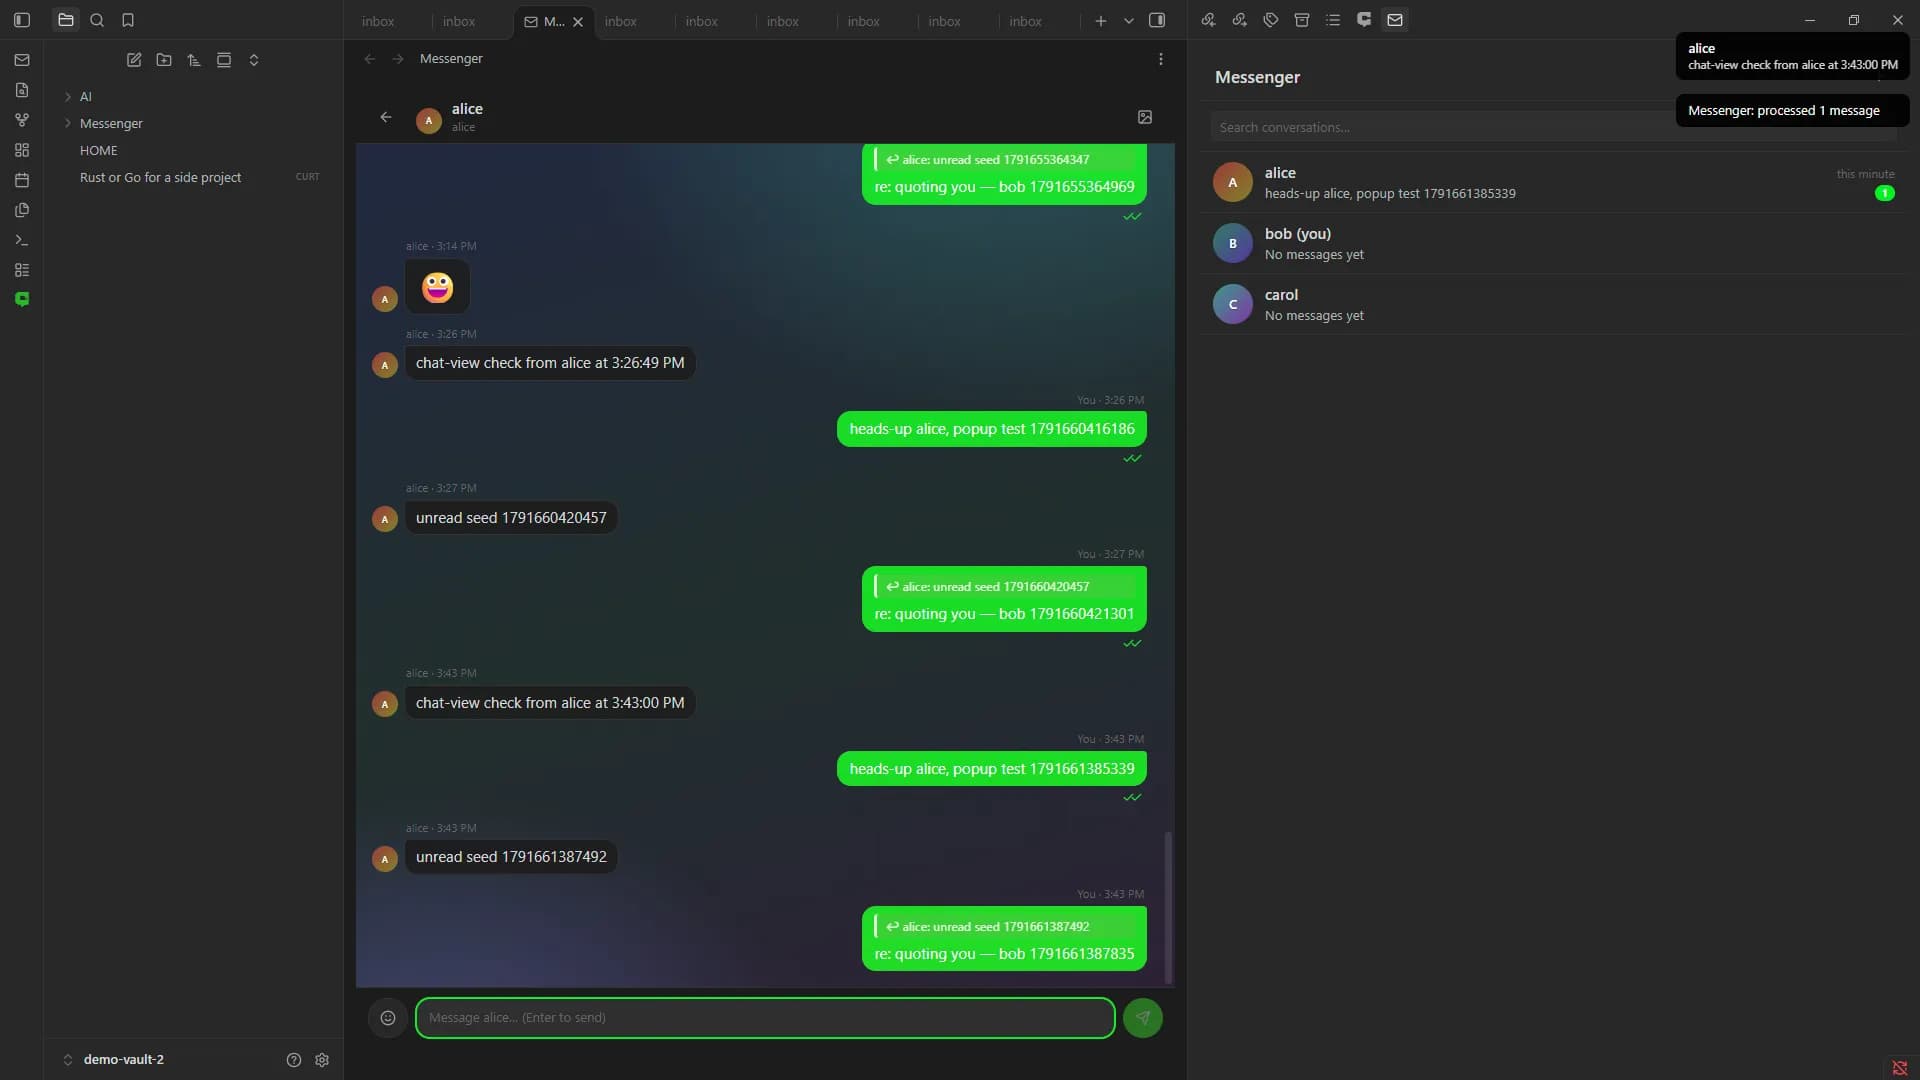Open the emoji picker
The width and height of the screenshot is (1920, 1080).
pos(388,1018)
